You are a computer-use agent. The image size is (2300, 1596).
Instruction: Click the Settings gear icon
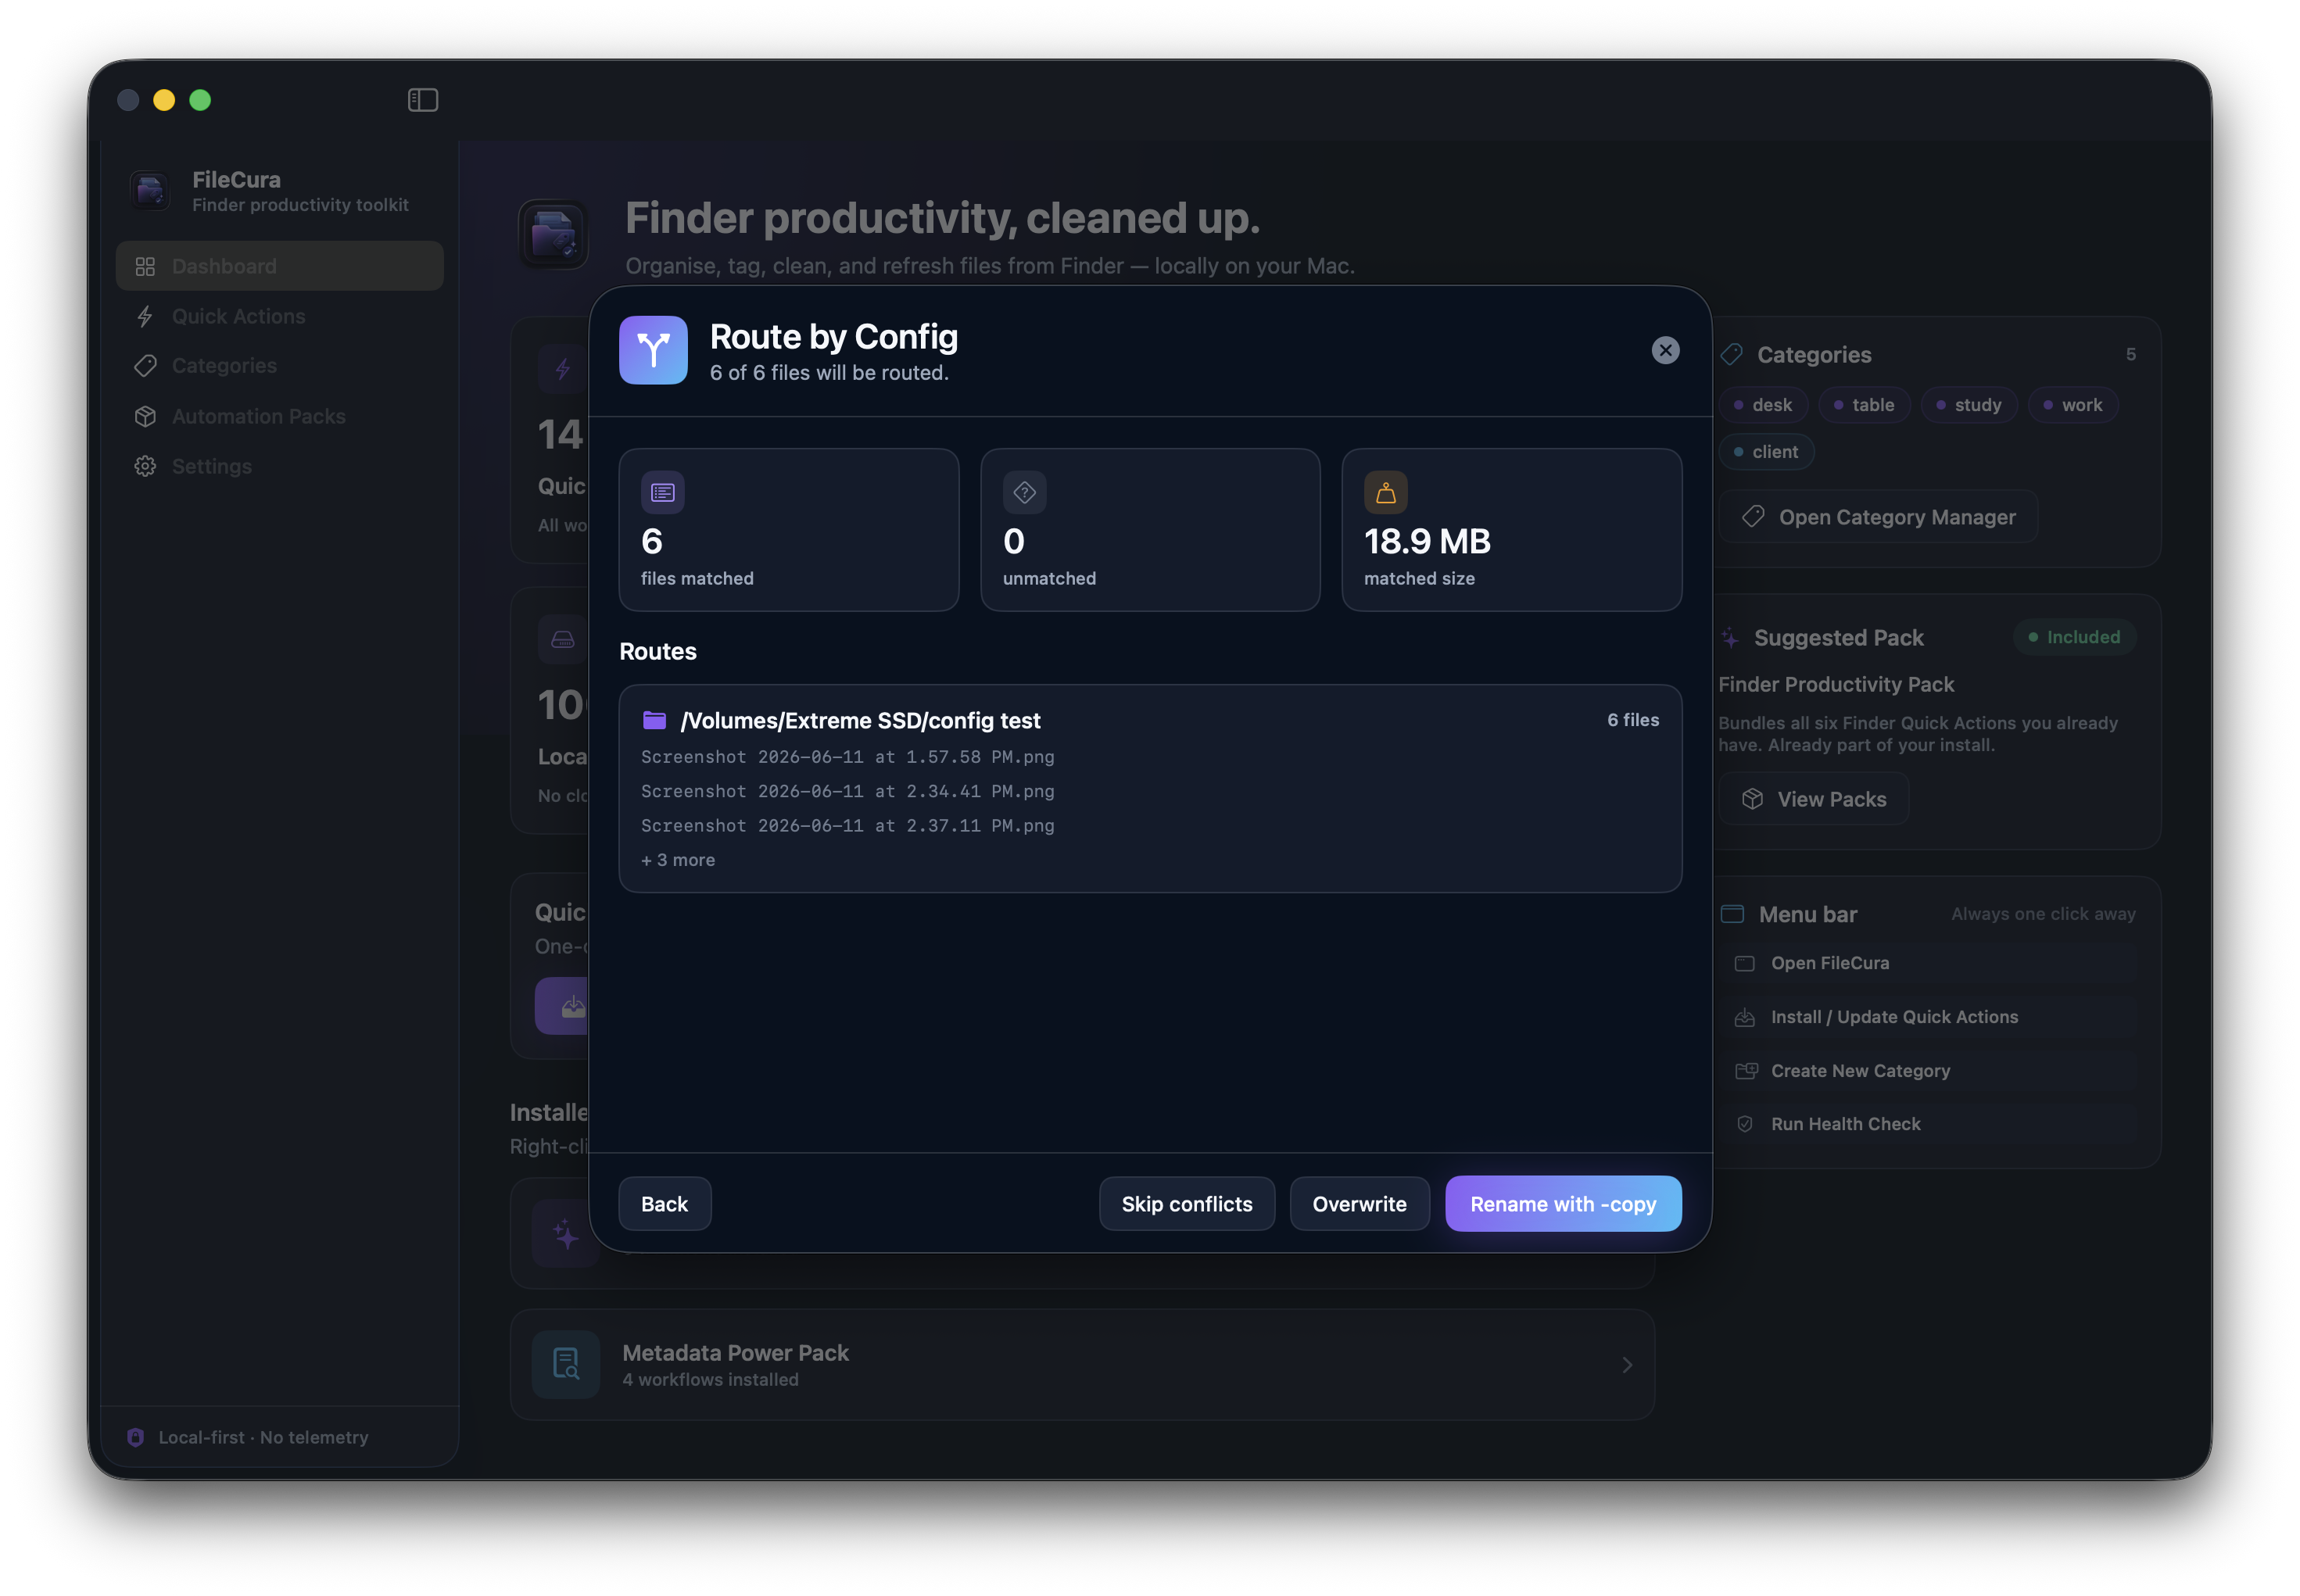(145, 466)
